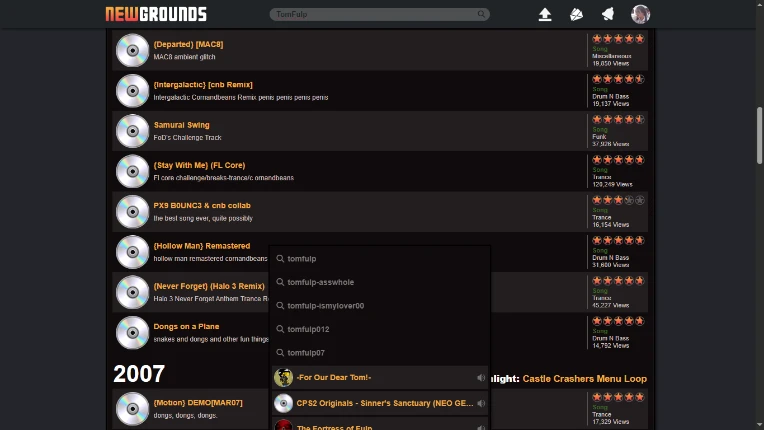Click star rating of Samurai Swing
Image resolution: width=764 pixels, height=430 pixels.
618,119
